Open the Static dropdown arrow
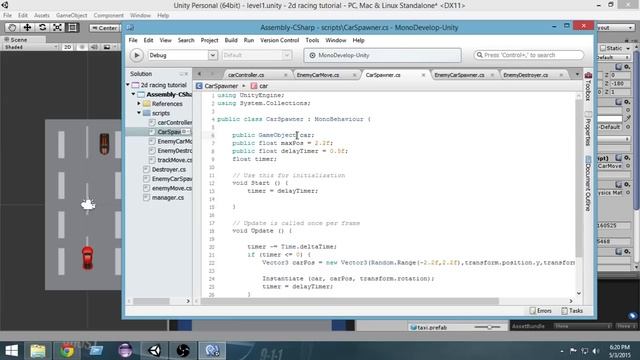 [x=628, y=48]
